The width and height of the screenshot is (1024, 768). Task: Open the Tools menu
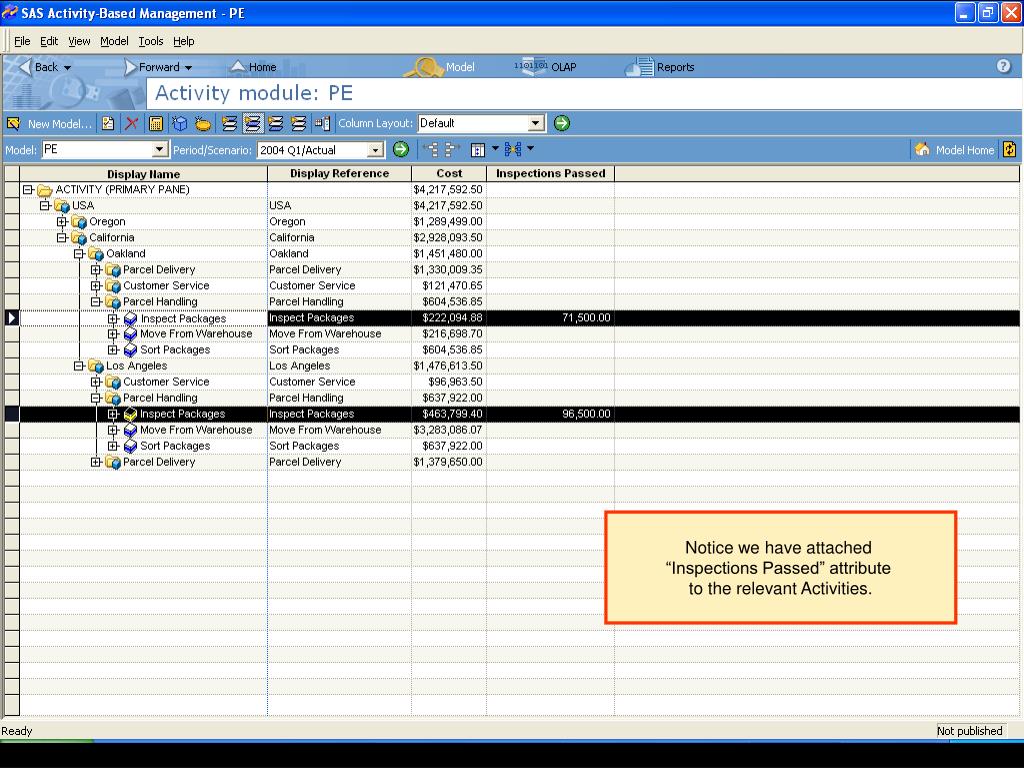[151, 41]
